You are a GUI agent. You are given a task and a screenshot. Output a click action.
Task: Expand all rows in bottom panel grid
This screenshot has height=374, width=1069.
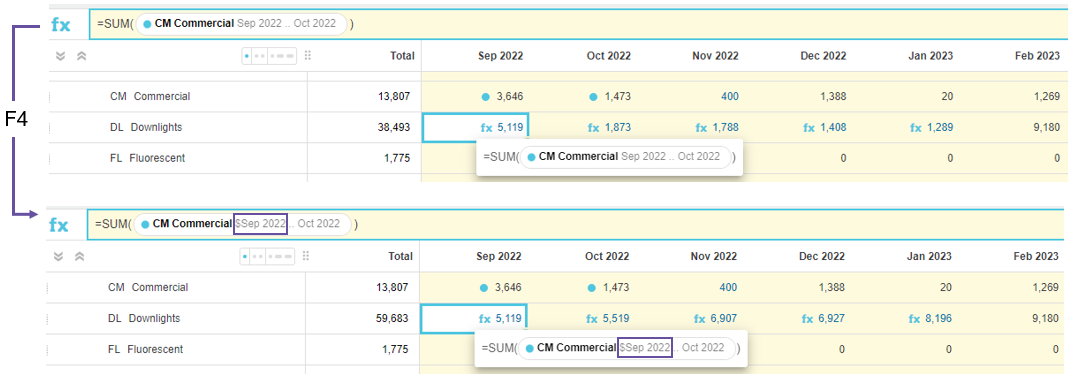59,256
